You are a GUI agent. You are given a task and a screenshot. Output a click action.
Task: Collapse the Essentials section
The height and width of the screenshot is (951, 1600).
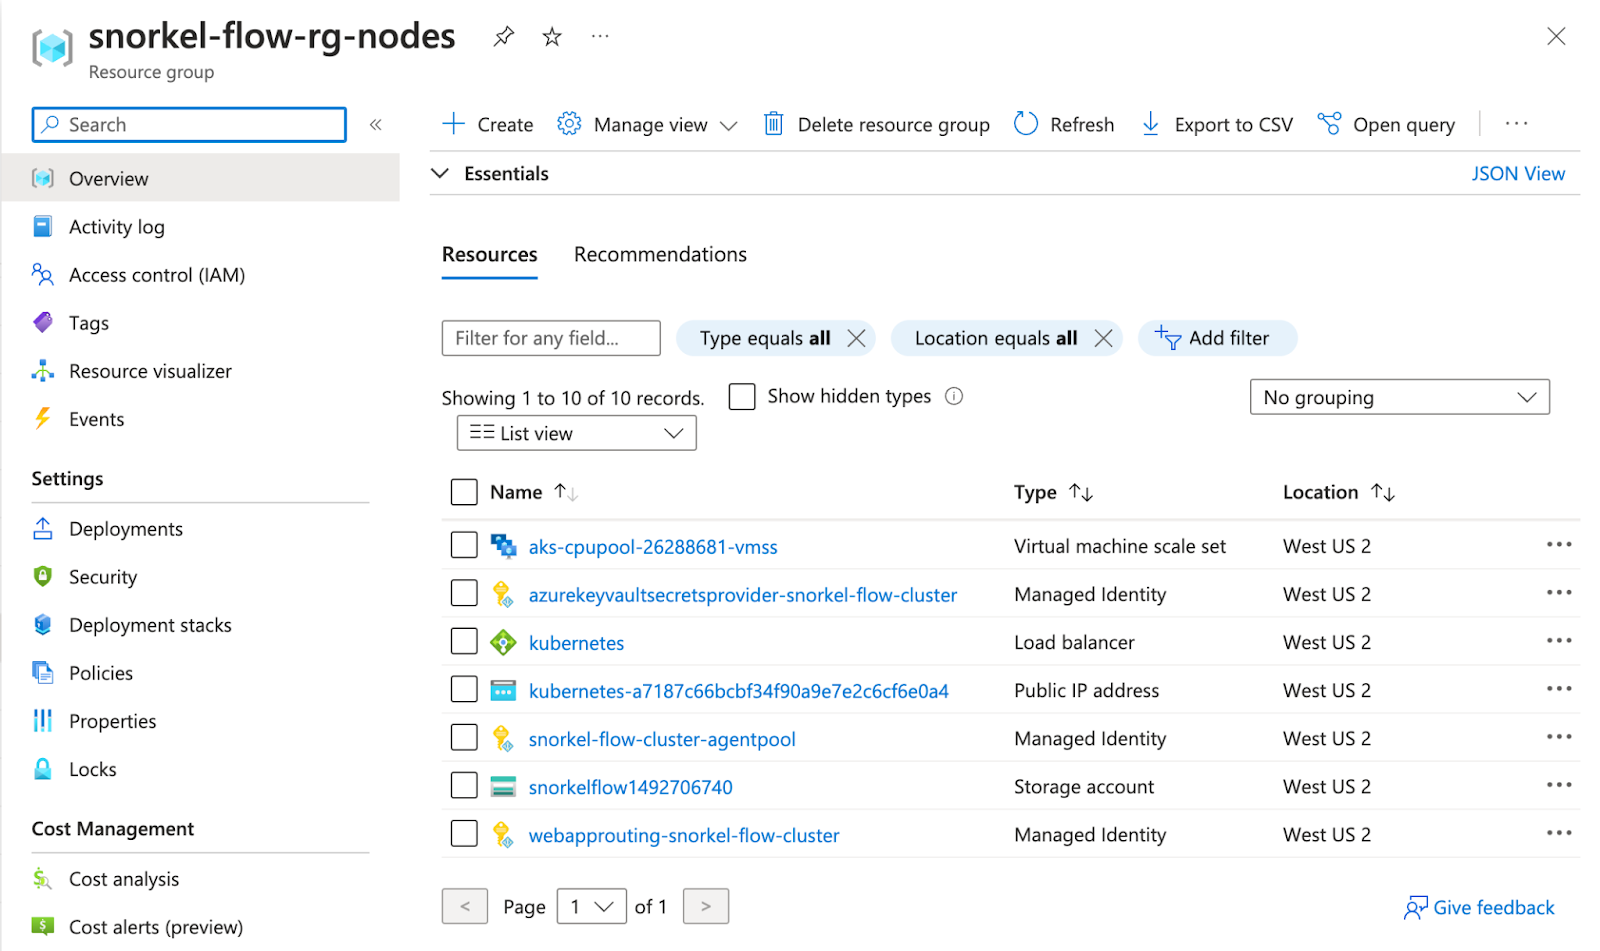click(440, 173)
